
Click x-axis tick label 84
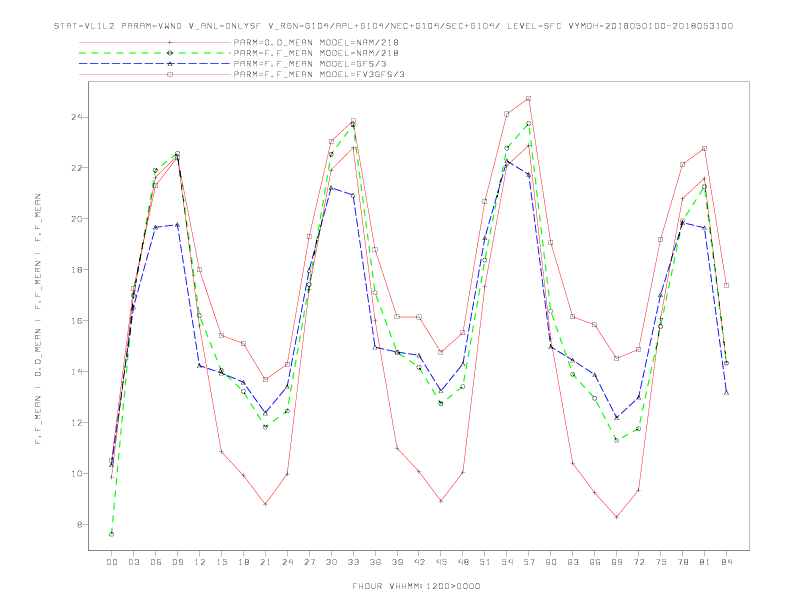click(726, 562)
